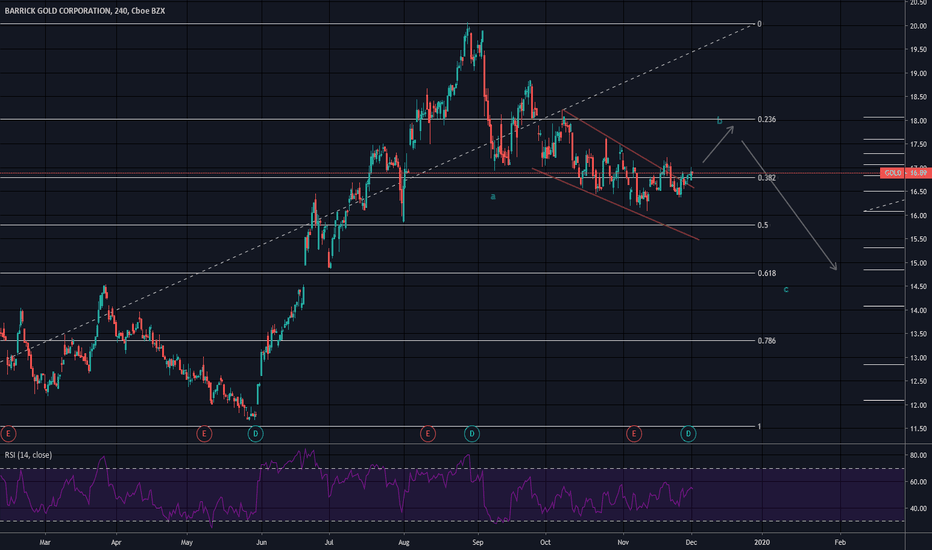
Task: Click the Mar label on time axis
Action: pyautogui.click(x=45, y=542)
